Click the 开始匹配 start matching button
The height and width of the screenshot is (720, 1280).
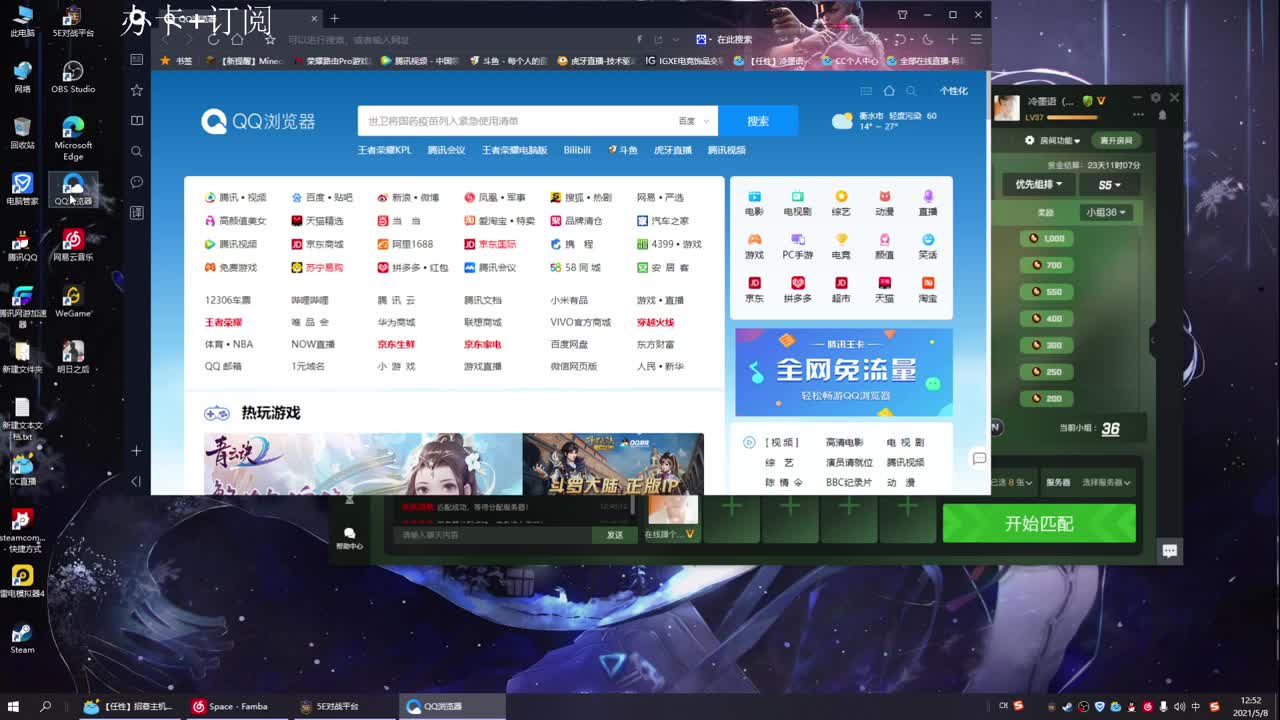click(x=1039, y=523)
